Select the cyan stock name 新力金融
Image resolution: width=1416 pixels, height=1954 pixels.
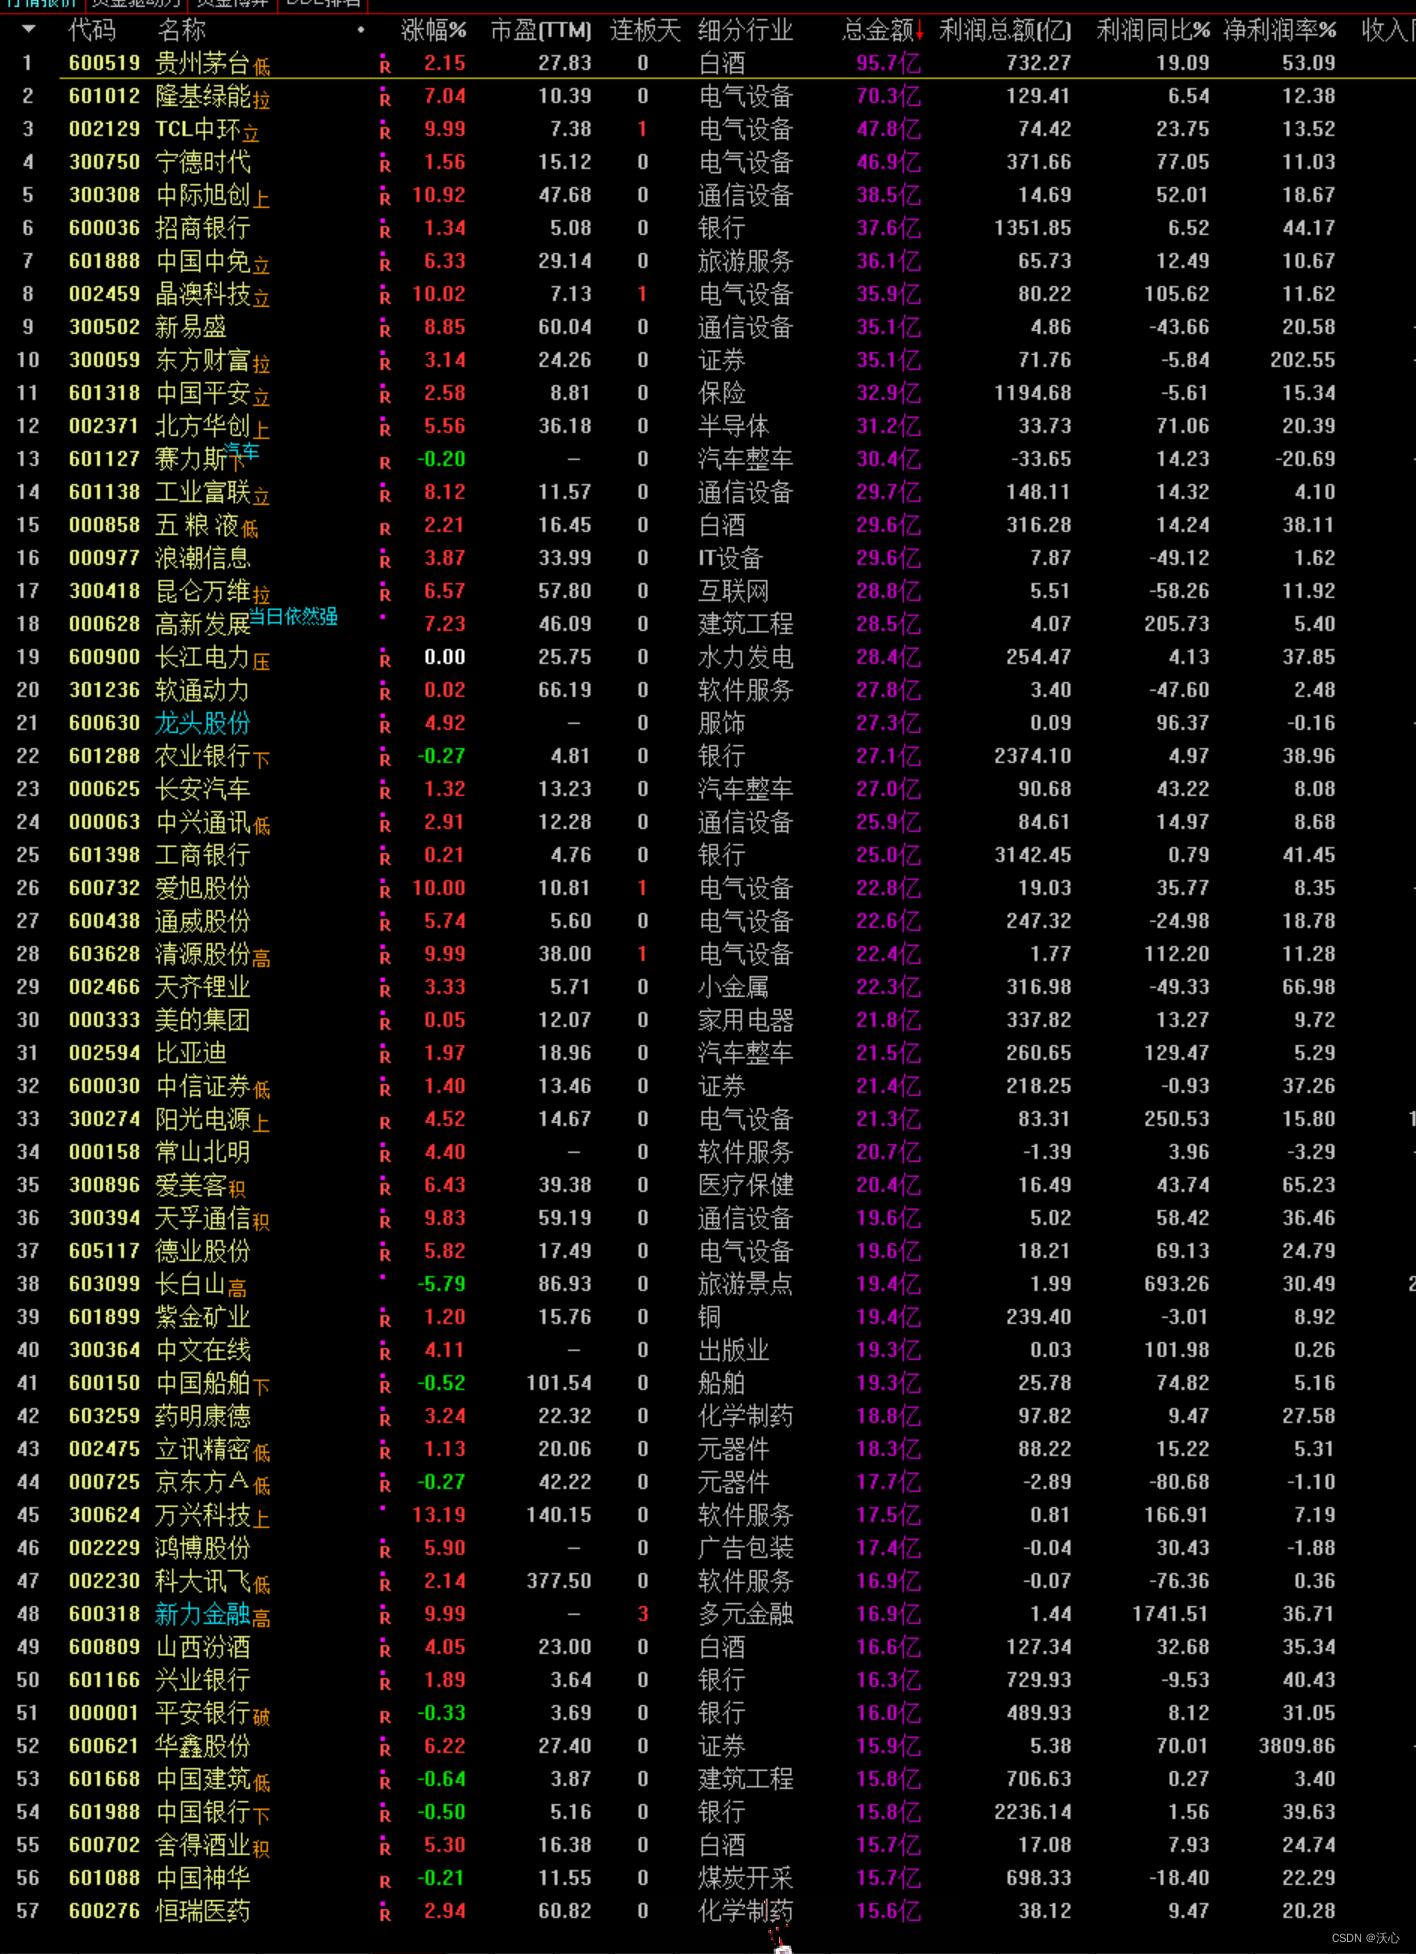[x=203, y=1614]
